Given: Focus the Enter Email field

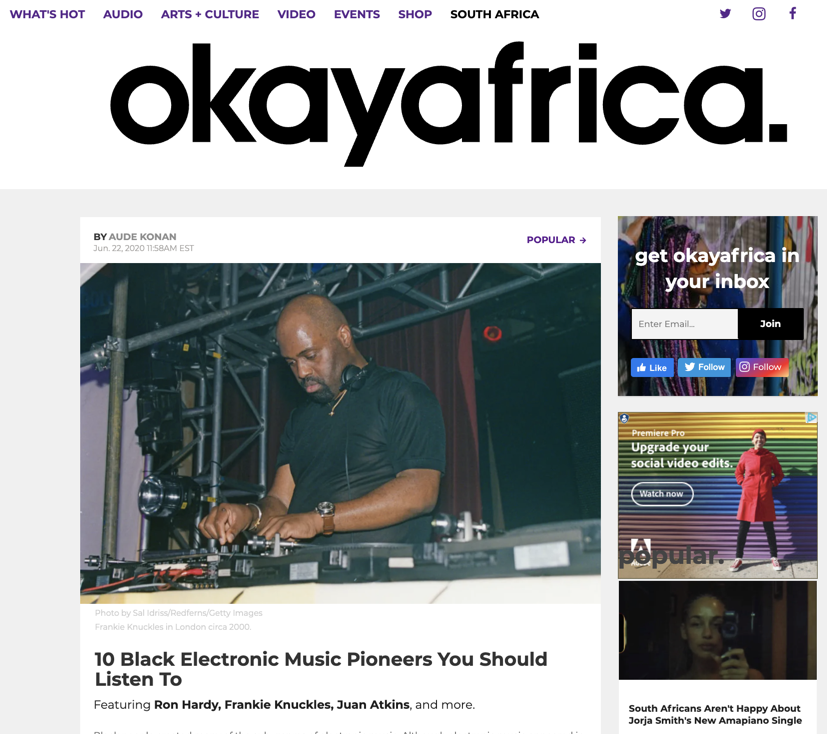Looking at the screenshot, I should [x=685, y=324].
